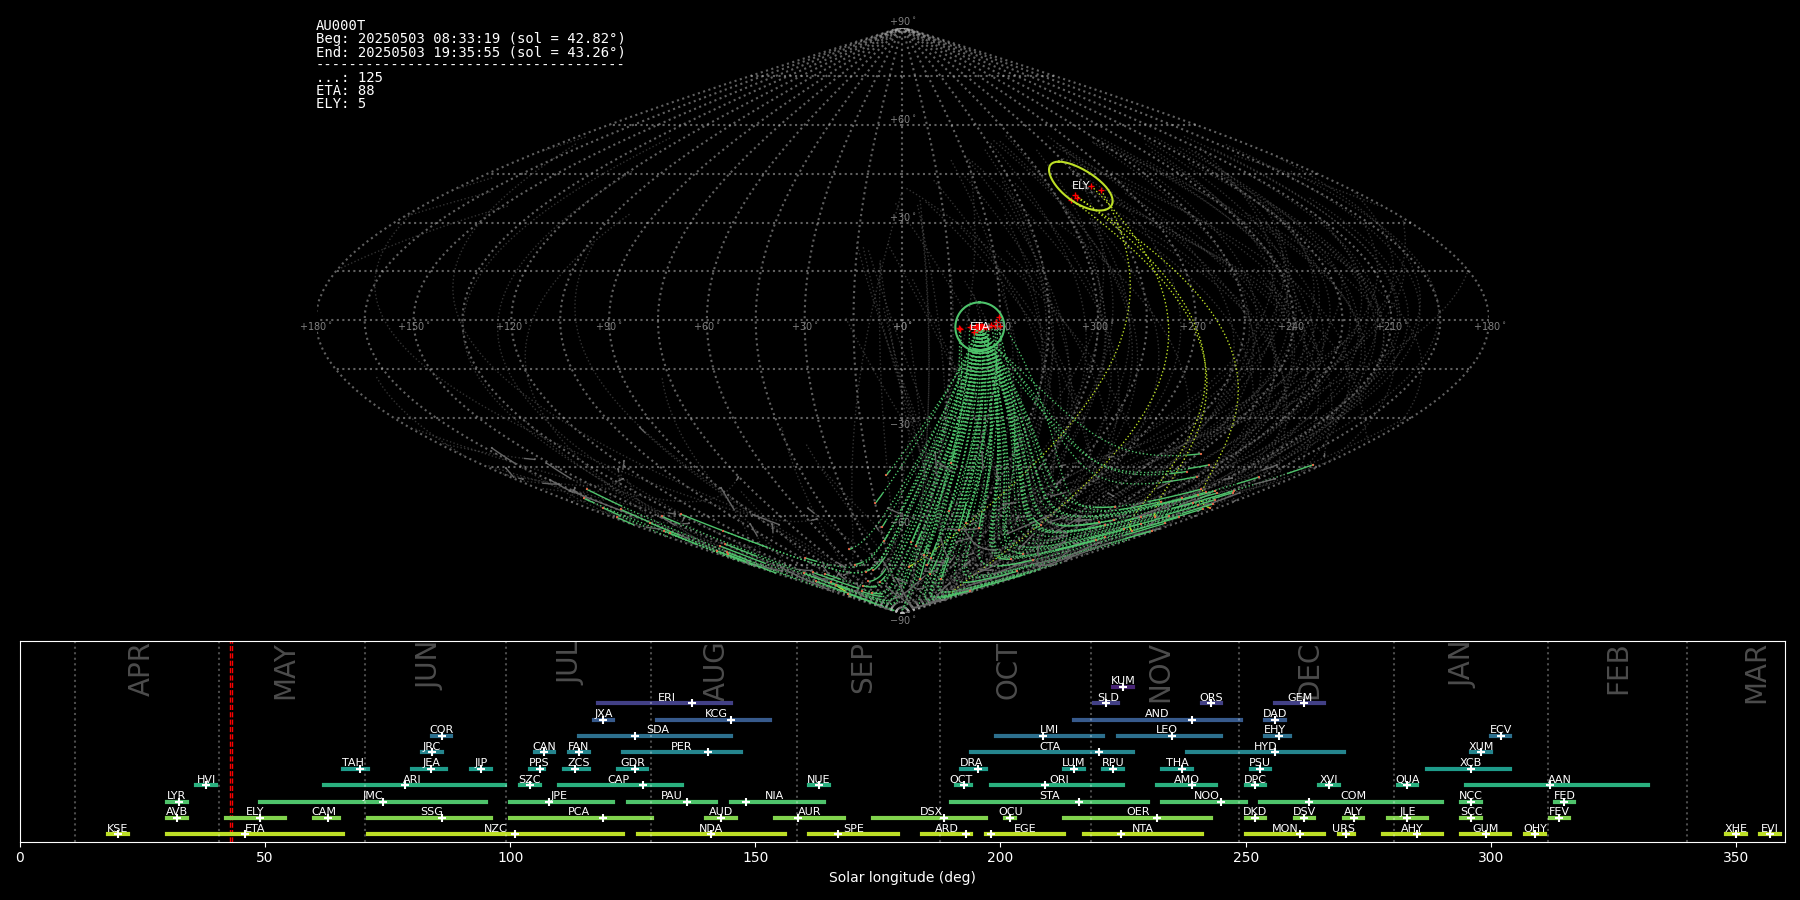Click the sporadic count '...: 125'
1800x900 pixels.
[x=349, y=77]
